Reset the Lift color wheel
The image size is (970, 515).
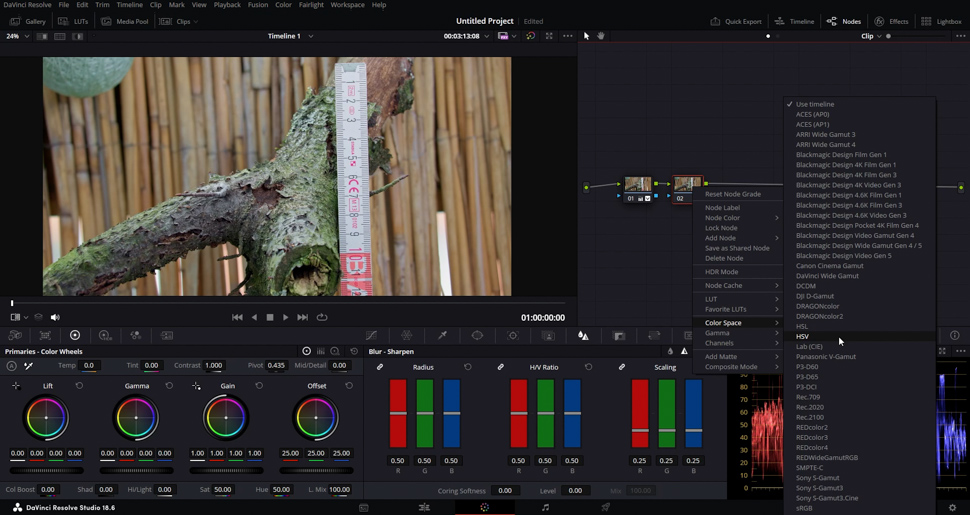point(79,386)
